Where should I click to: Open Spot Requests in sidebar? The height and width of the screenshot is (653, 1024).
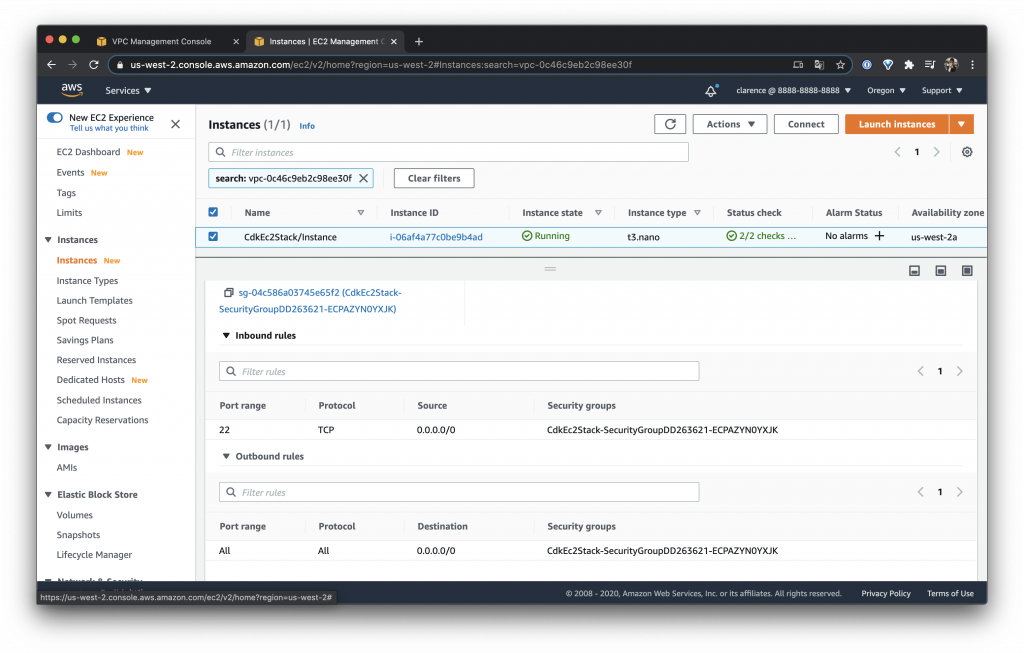86,321
